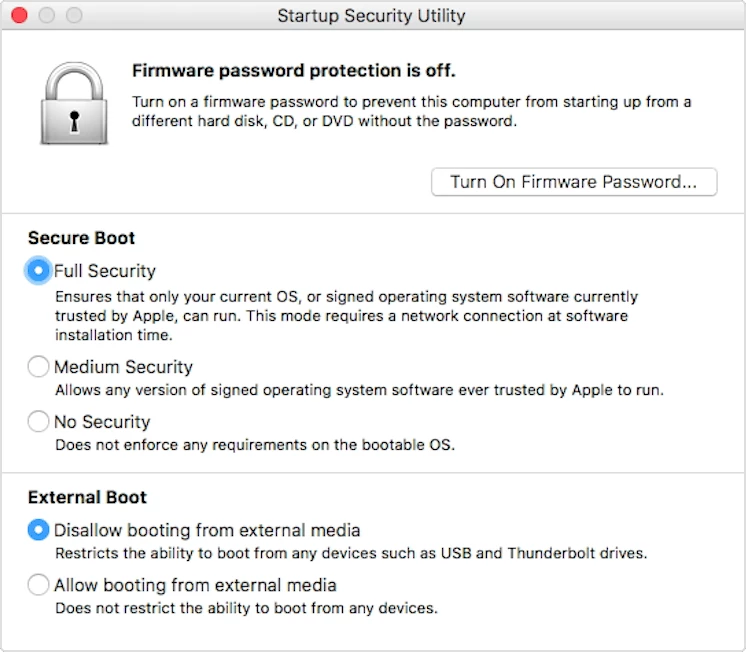
Task: Select the Full Security radio button
Action: point(39,271)
